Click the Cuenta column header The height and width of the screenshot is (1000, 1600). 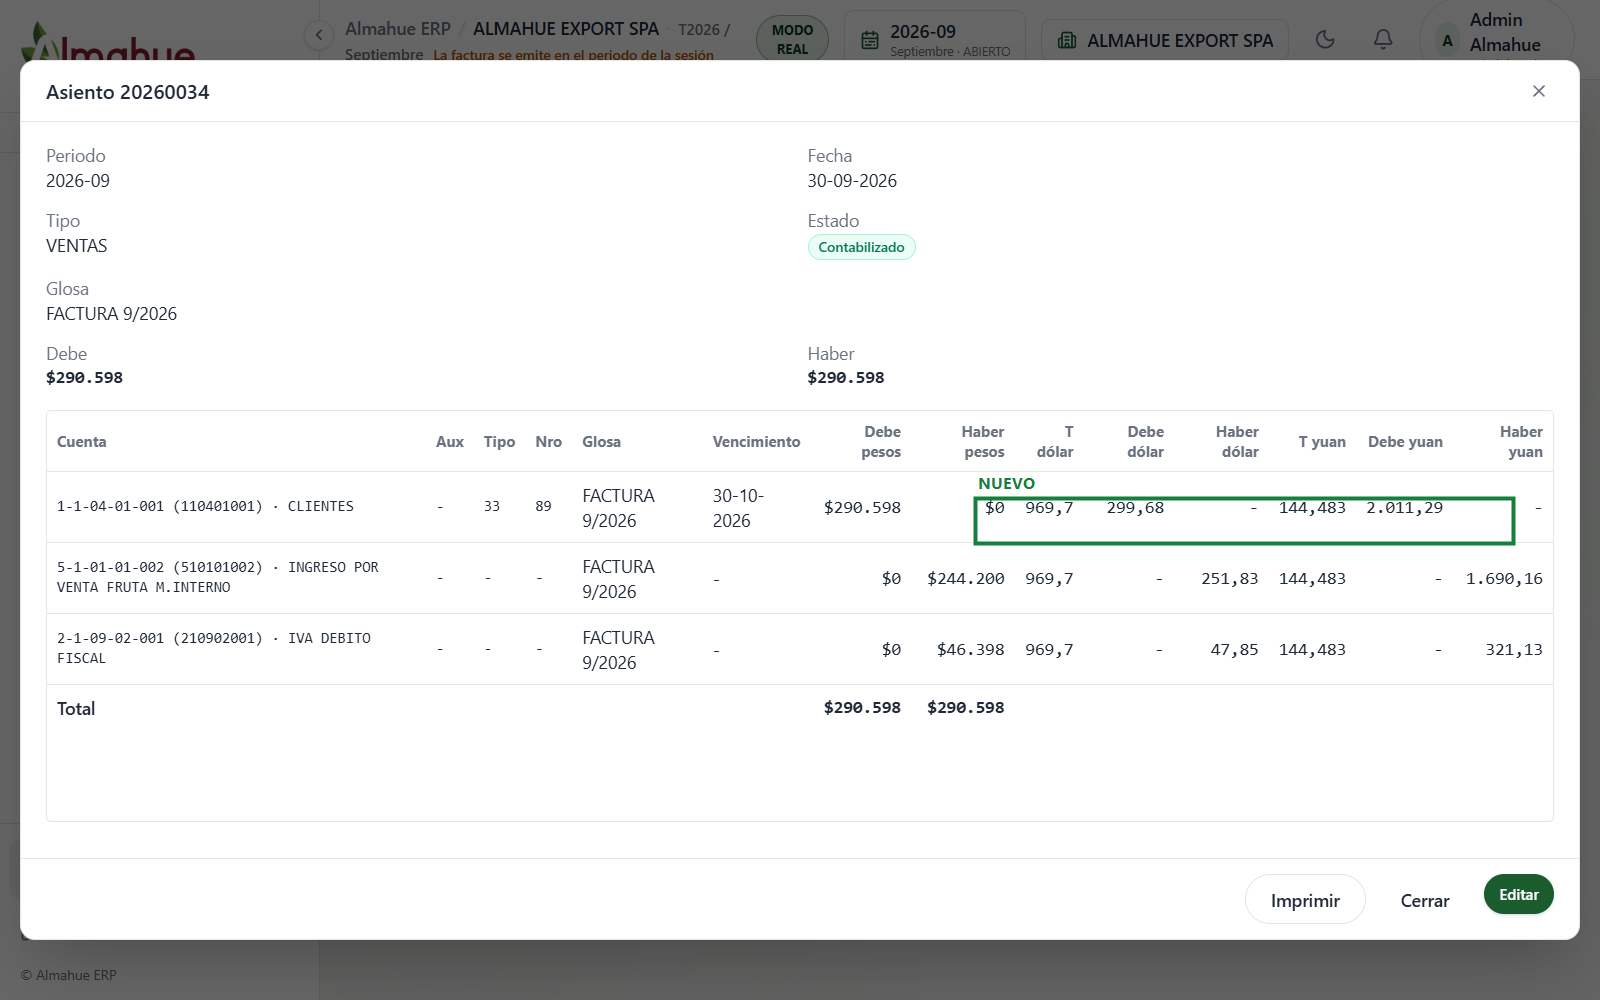pyautogui.click(x=82, y=442)
